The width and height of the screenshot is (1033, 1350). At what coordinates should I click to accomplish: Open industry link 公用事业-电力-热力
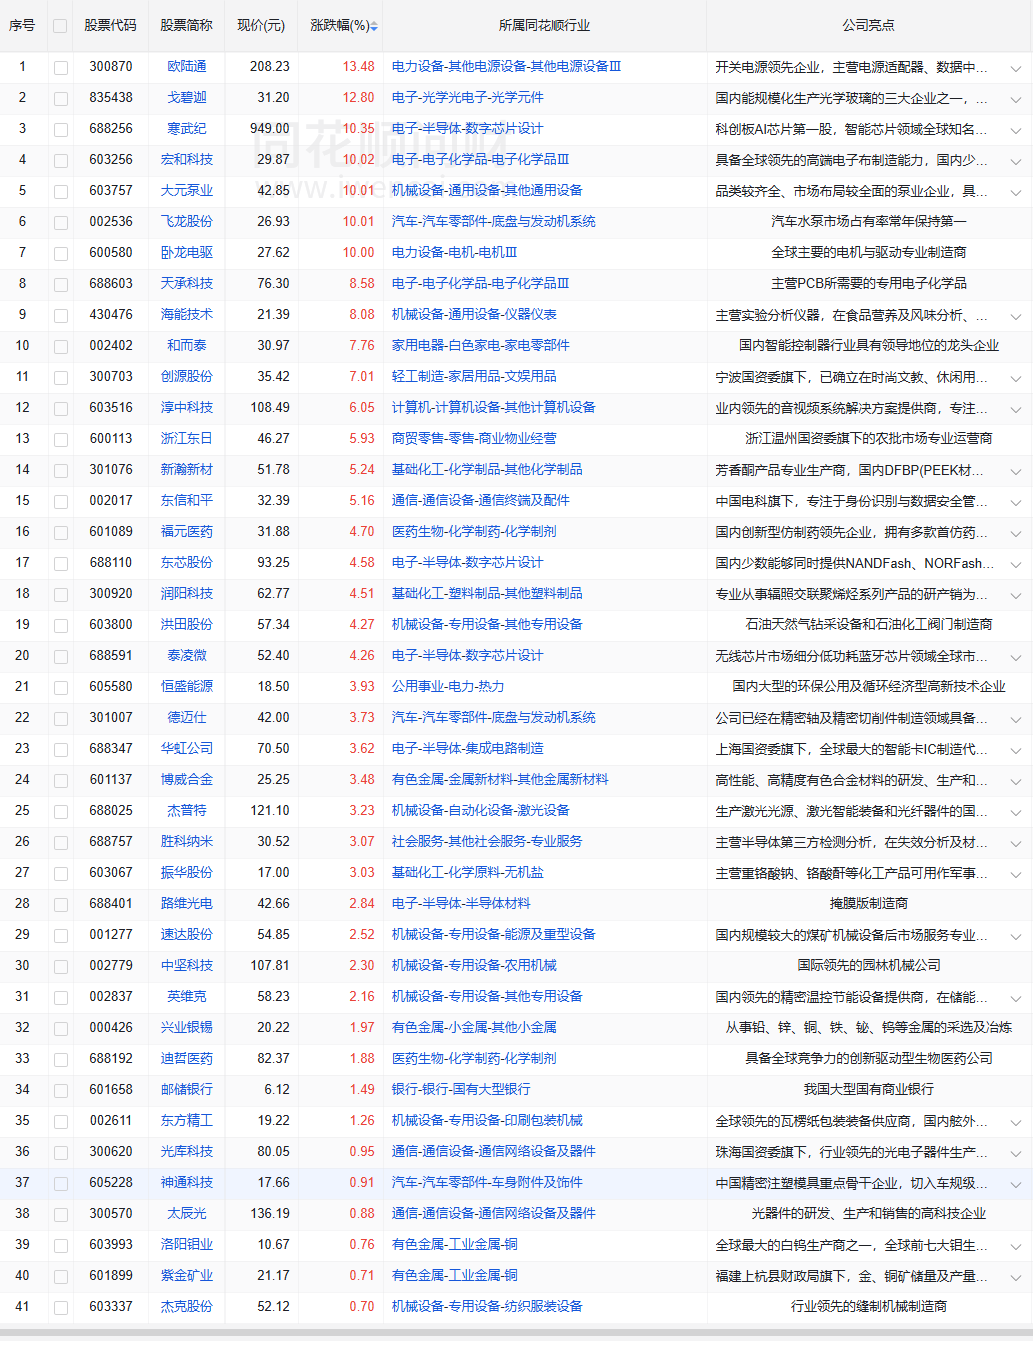click(x=448, y=686)
